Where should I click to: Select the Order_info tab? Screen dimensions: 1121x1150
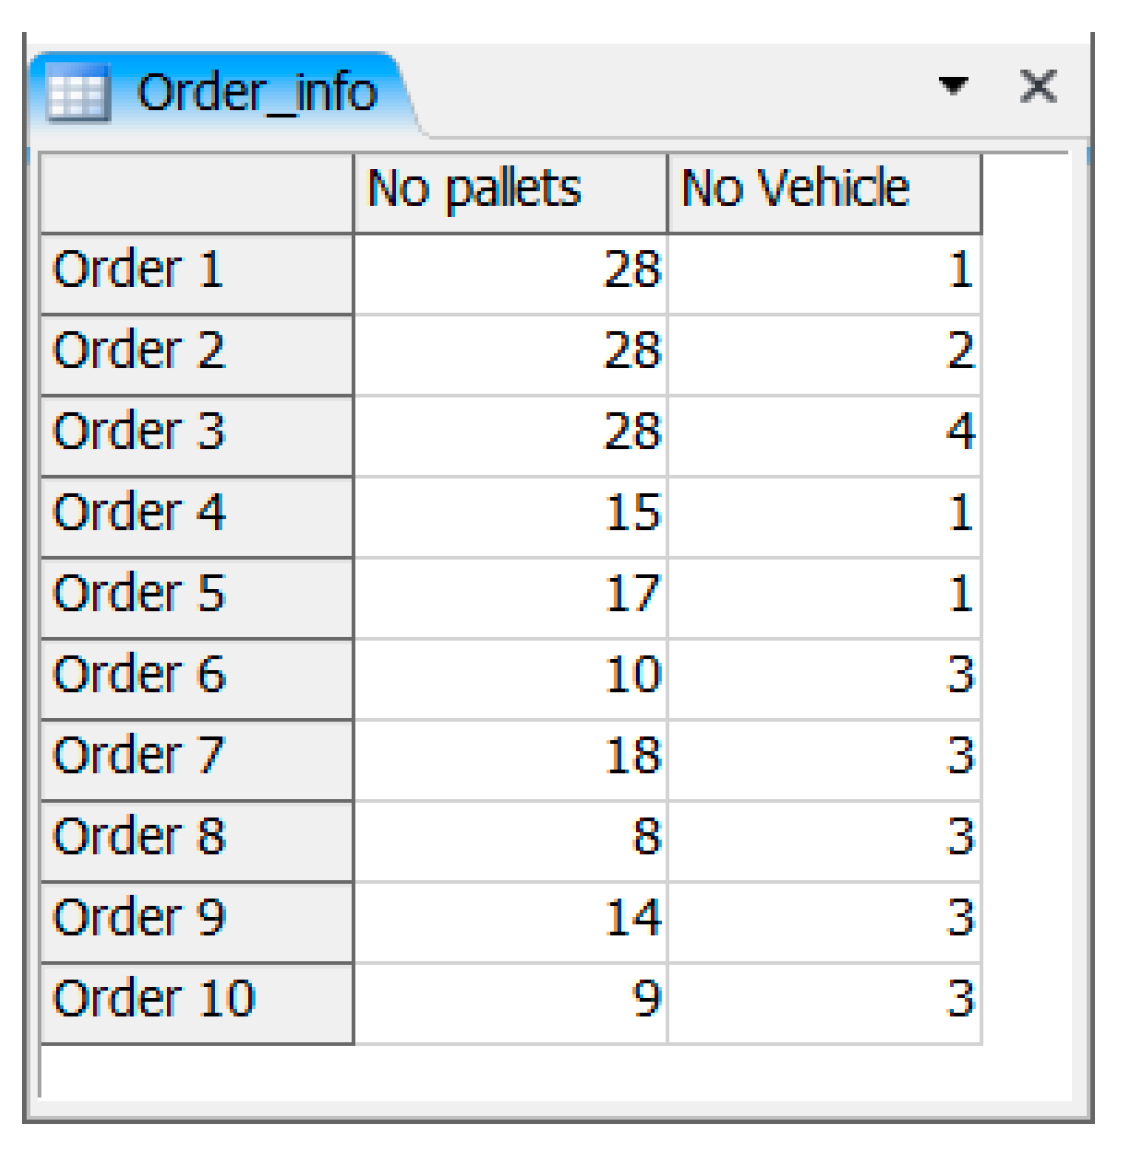[256, 93]
